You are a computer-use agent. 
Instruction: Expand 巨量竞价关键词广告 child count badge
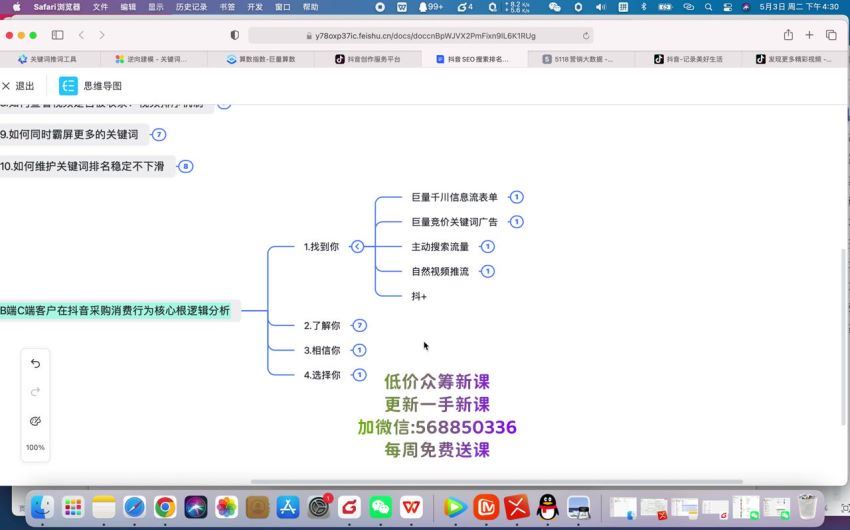(516, 222)
